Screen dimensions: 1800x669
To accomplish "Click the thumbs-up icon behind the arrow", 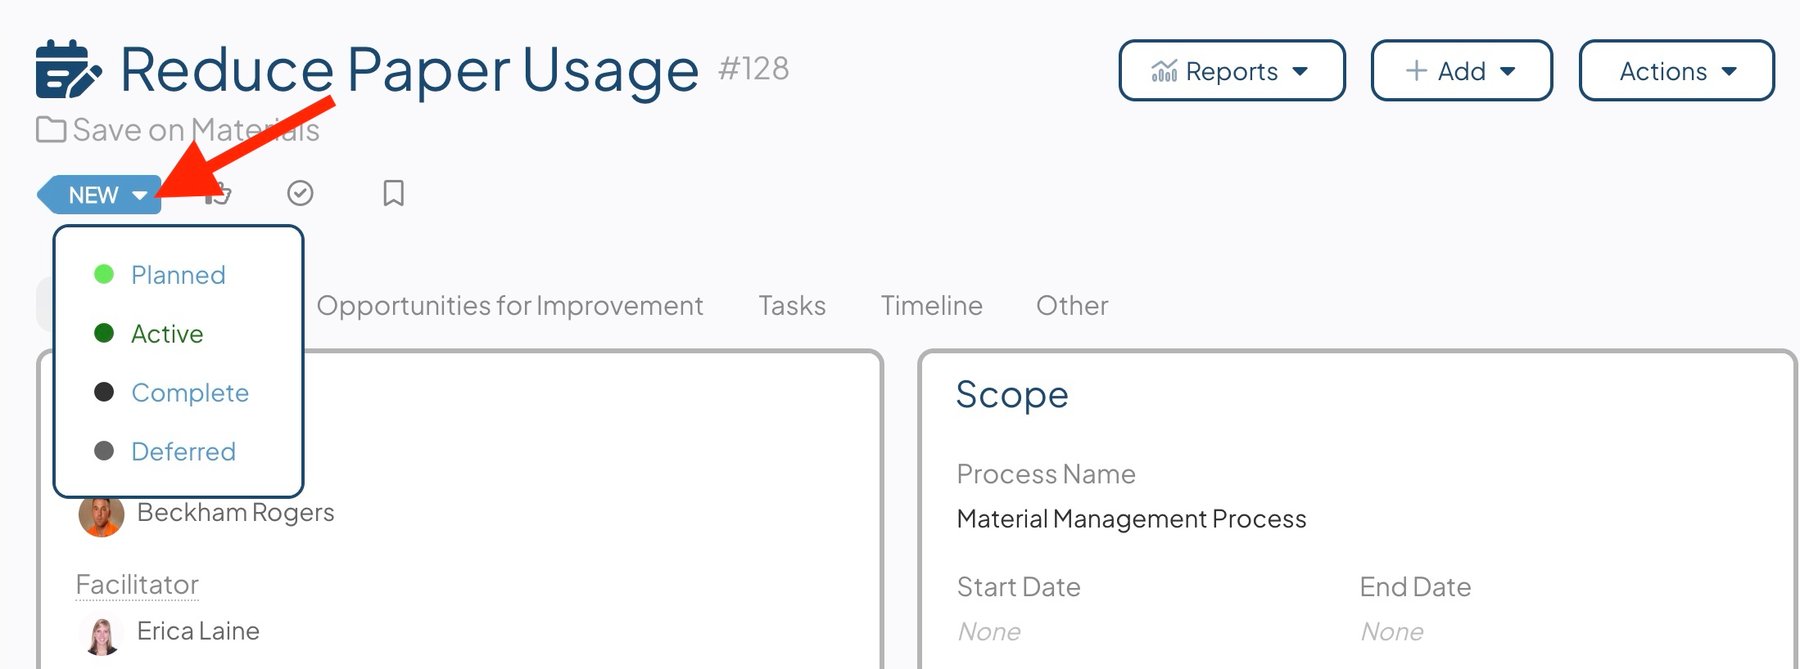I will (218, 193).
